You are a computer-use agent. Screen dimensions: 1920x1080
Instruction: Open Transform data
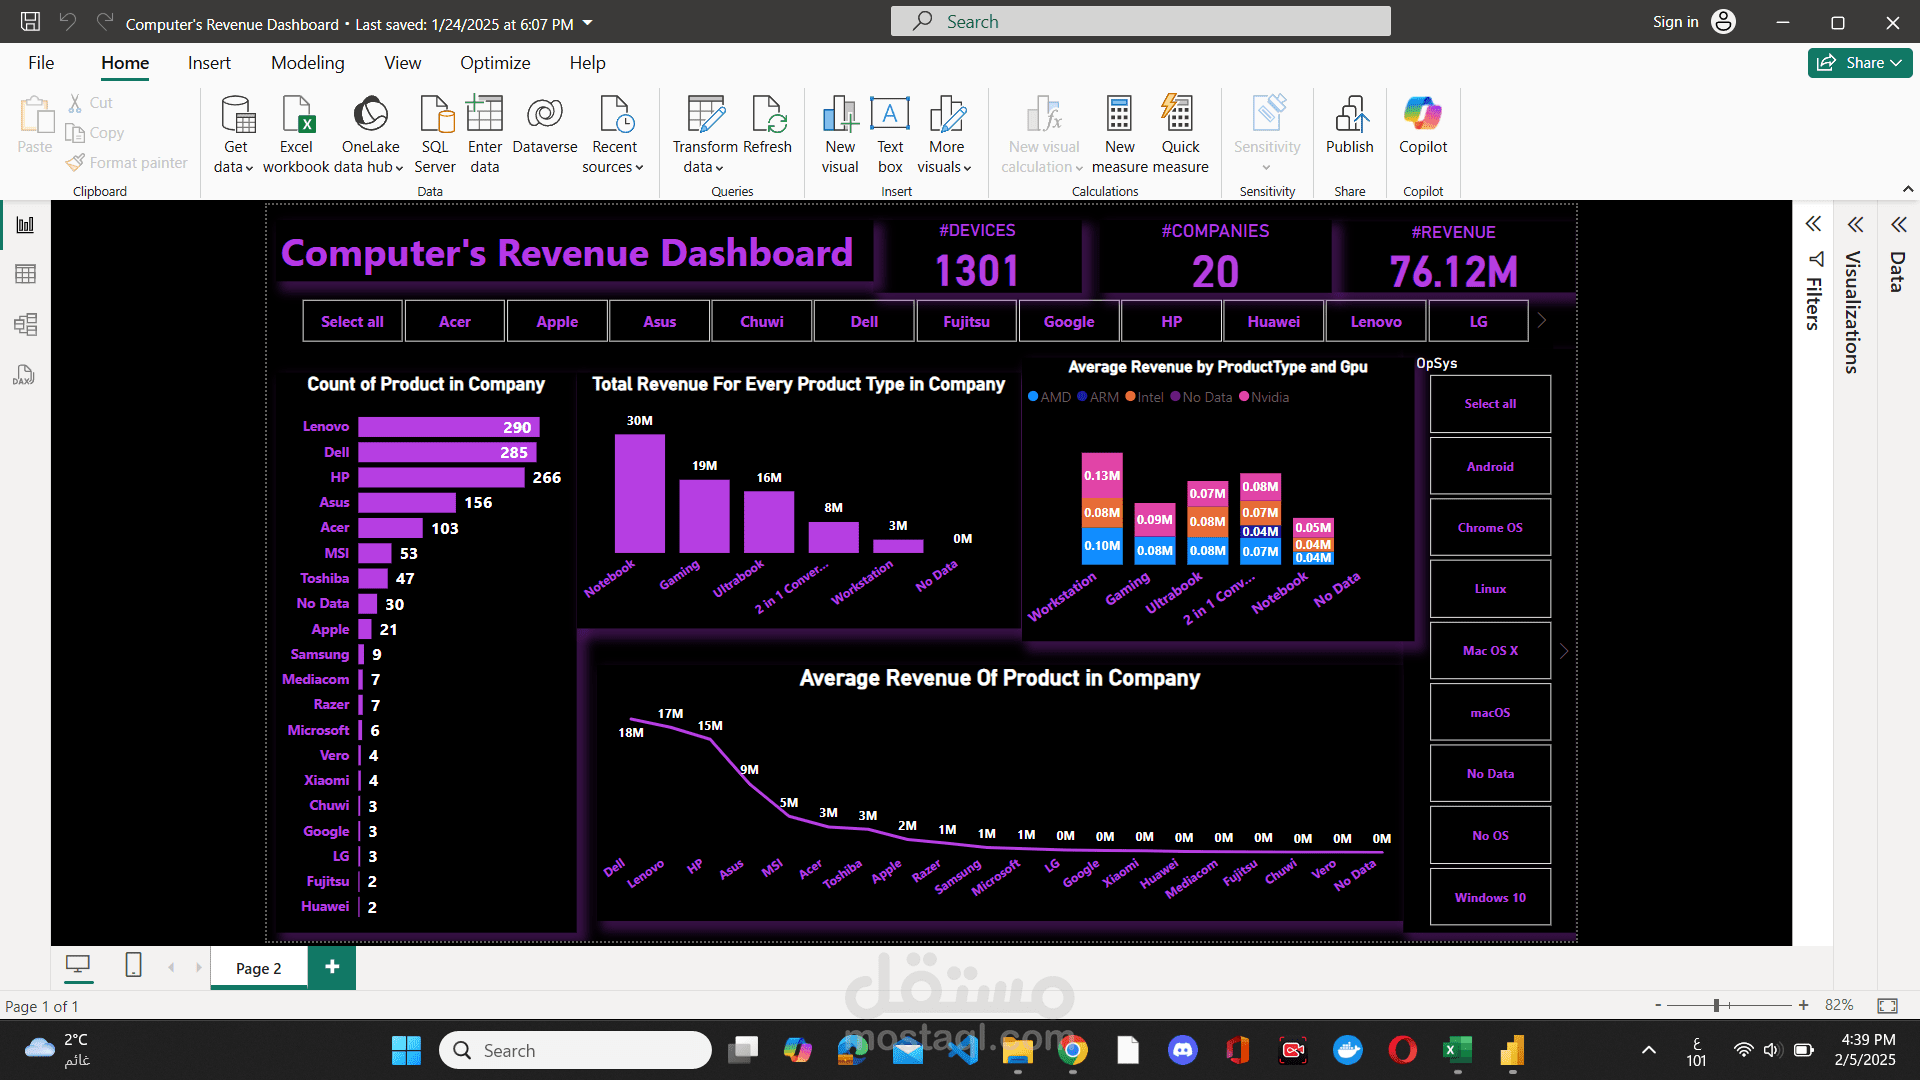[705, 135]
